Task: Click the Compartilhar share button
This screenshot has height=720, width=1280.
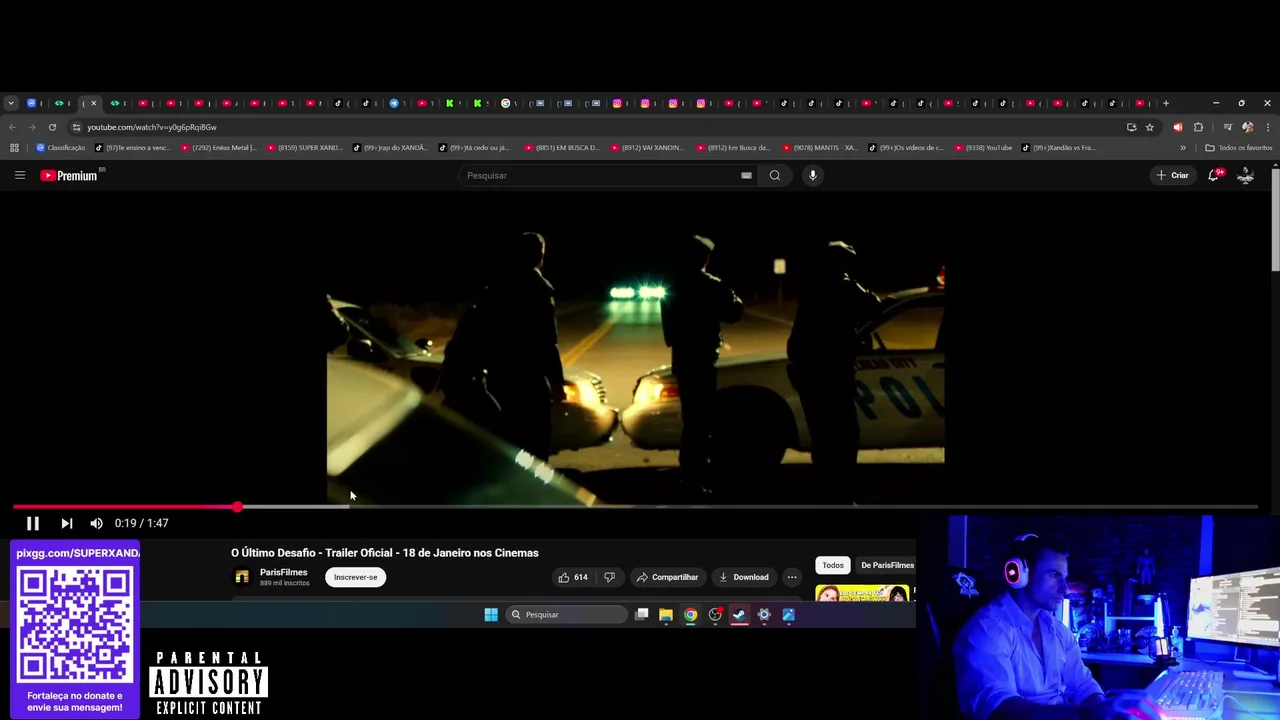Action: 666,577
